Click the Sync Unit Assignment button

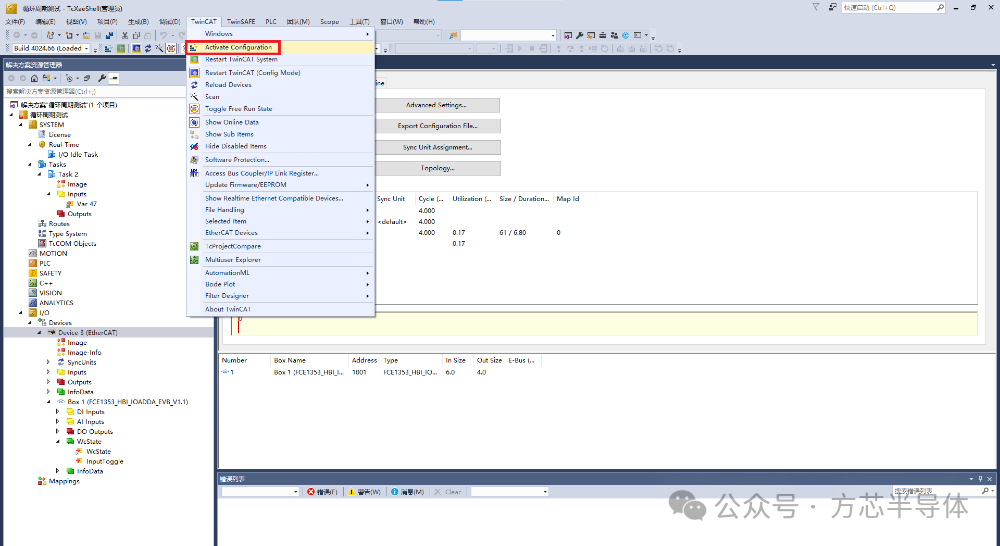437,147
